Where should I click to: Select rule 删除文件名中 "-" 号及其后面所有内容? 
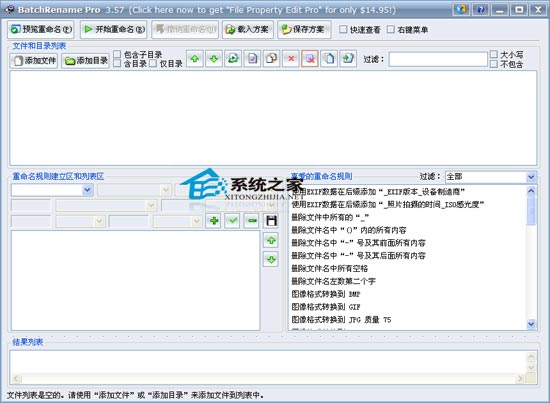[358, 256]
